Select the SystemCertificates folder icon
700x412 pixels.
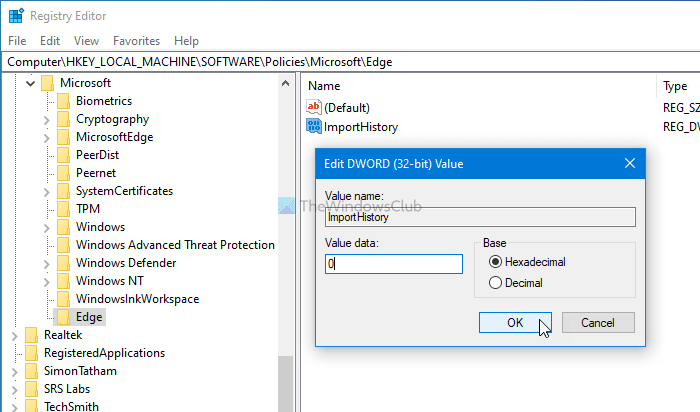(63, 191)
